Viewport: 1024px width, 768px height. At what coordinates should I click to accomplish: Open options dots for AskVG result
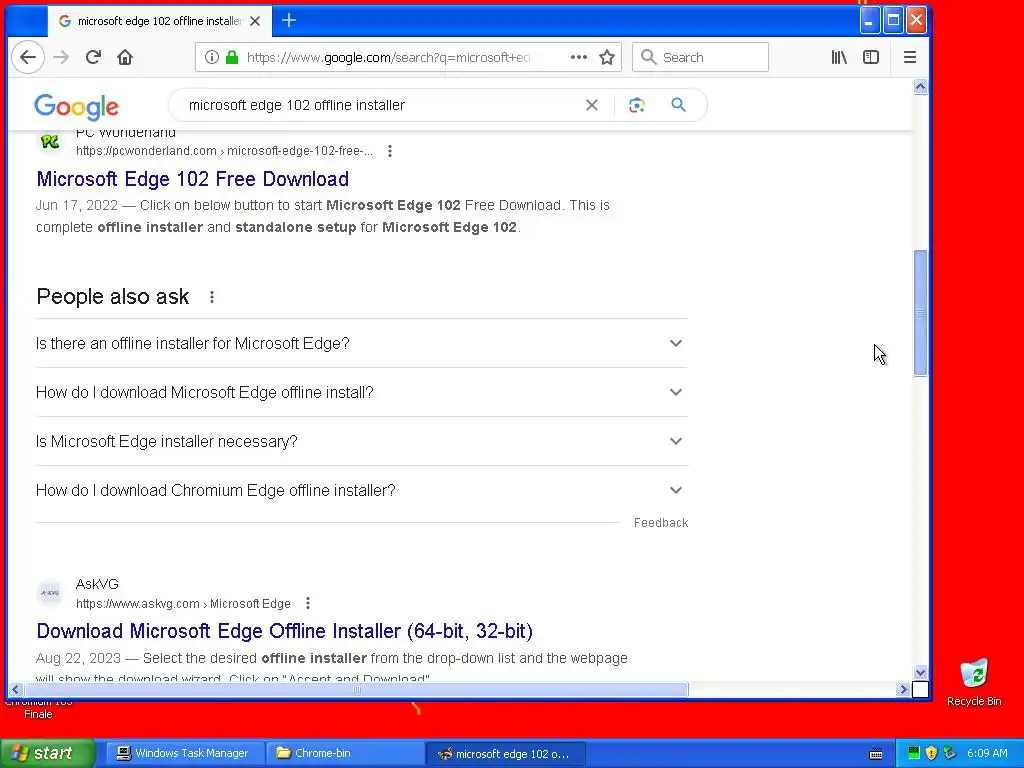tap(308, 603)
